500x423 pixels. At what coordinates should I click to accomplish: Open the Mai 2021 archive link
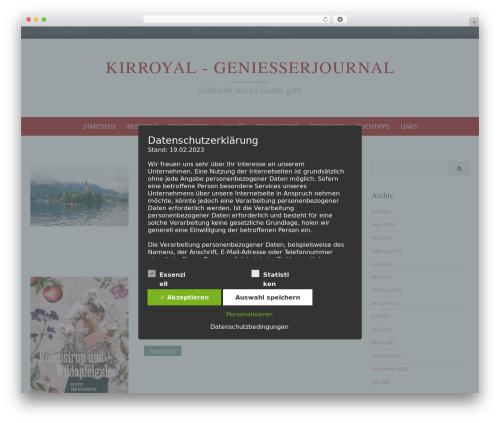pyautogui.click(x=381, y=330)
